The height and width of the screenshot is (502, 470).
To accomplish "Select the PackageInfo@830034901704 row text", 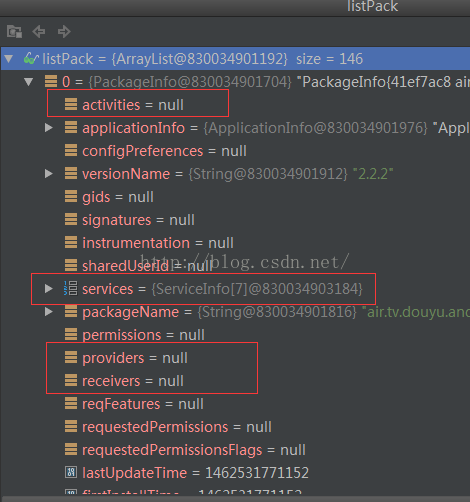I will pyautogui.click(x=190, y=82).
